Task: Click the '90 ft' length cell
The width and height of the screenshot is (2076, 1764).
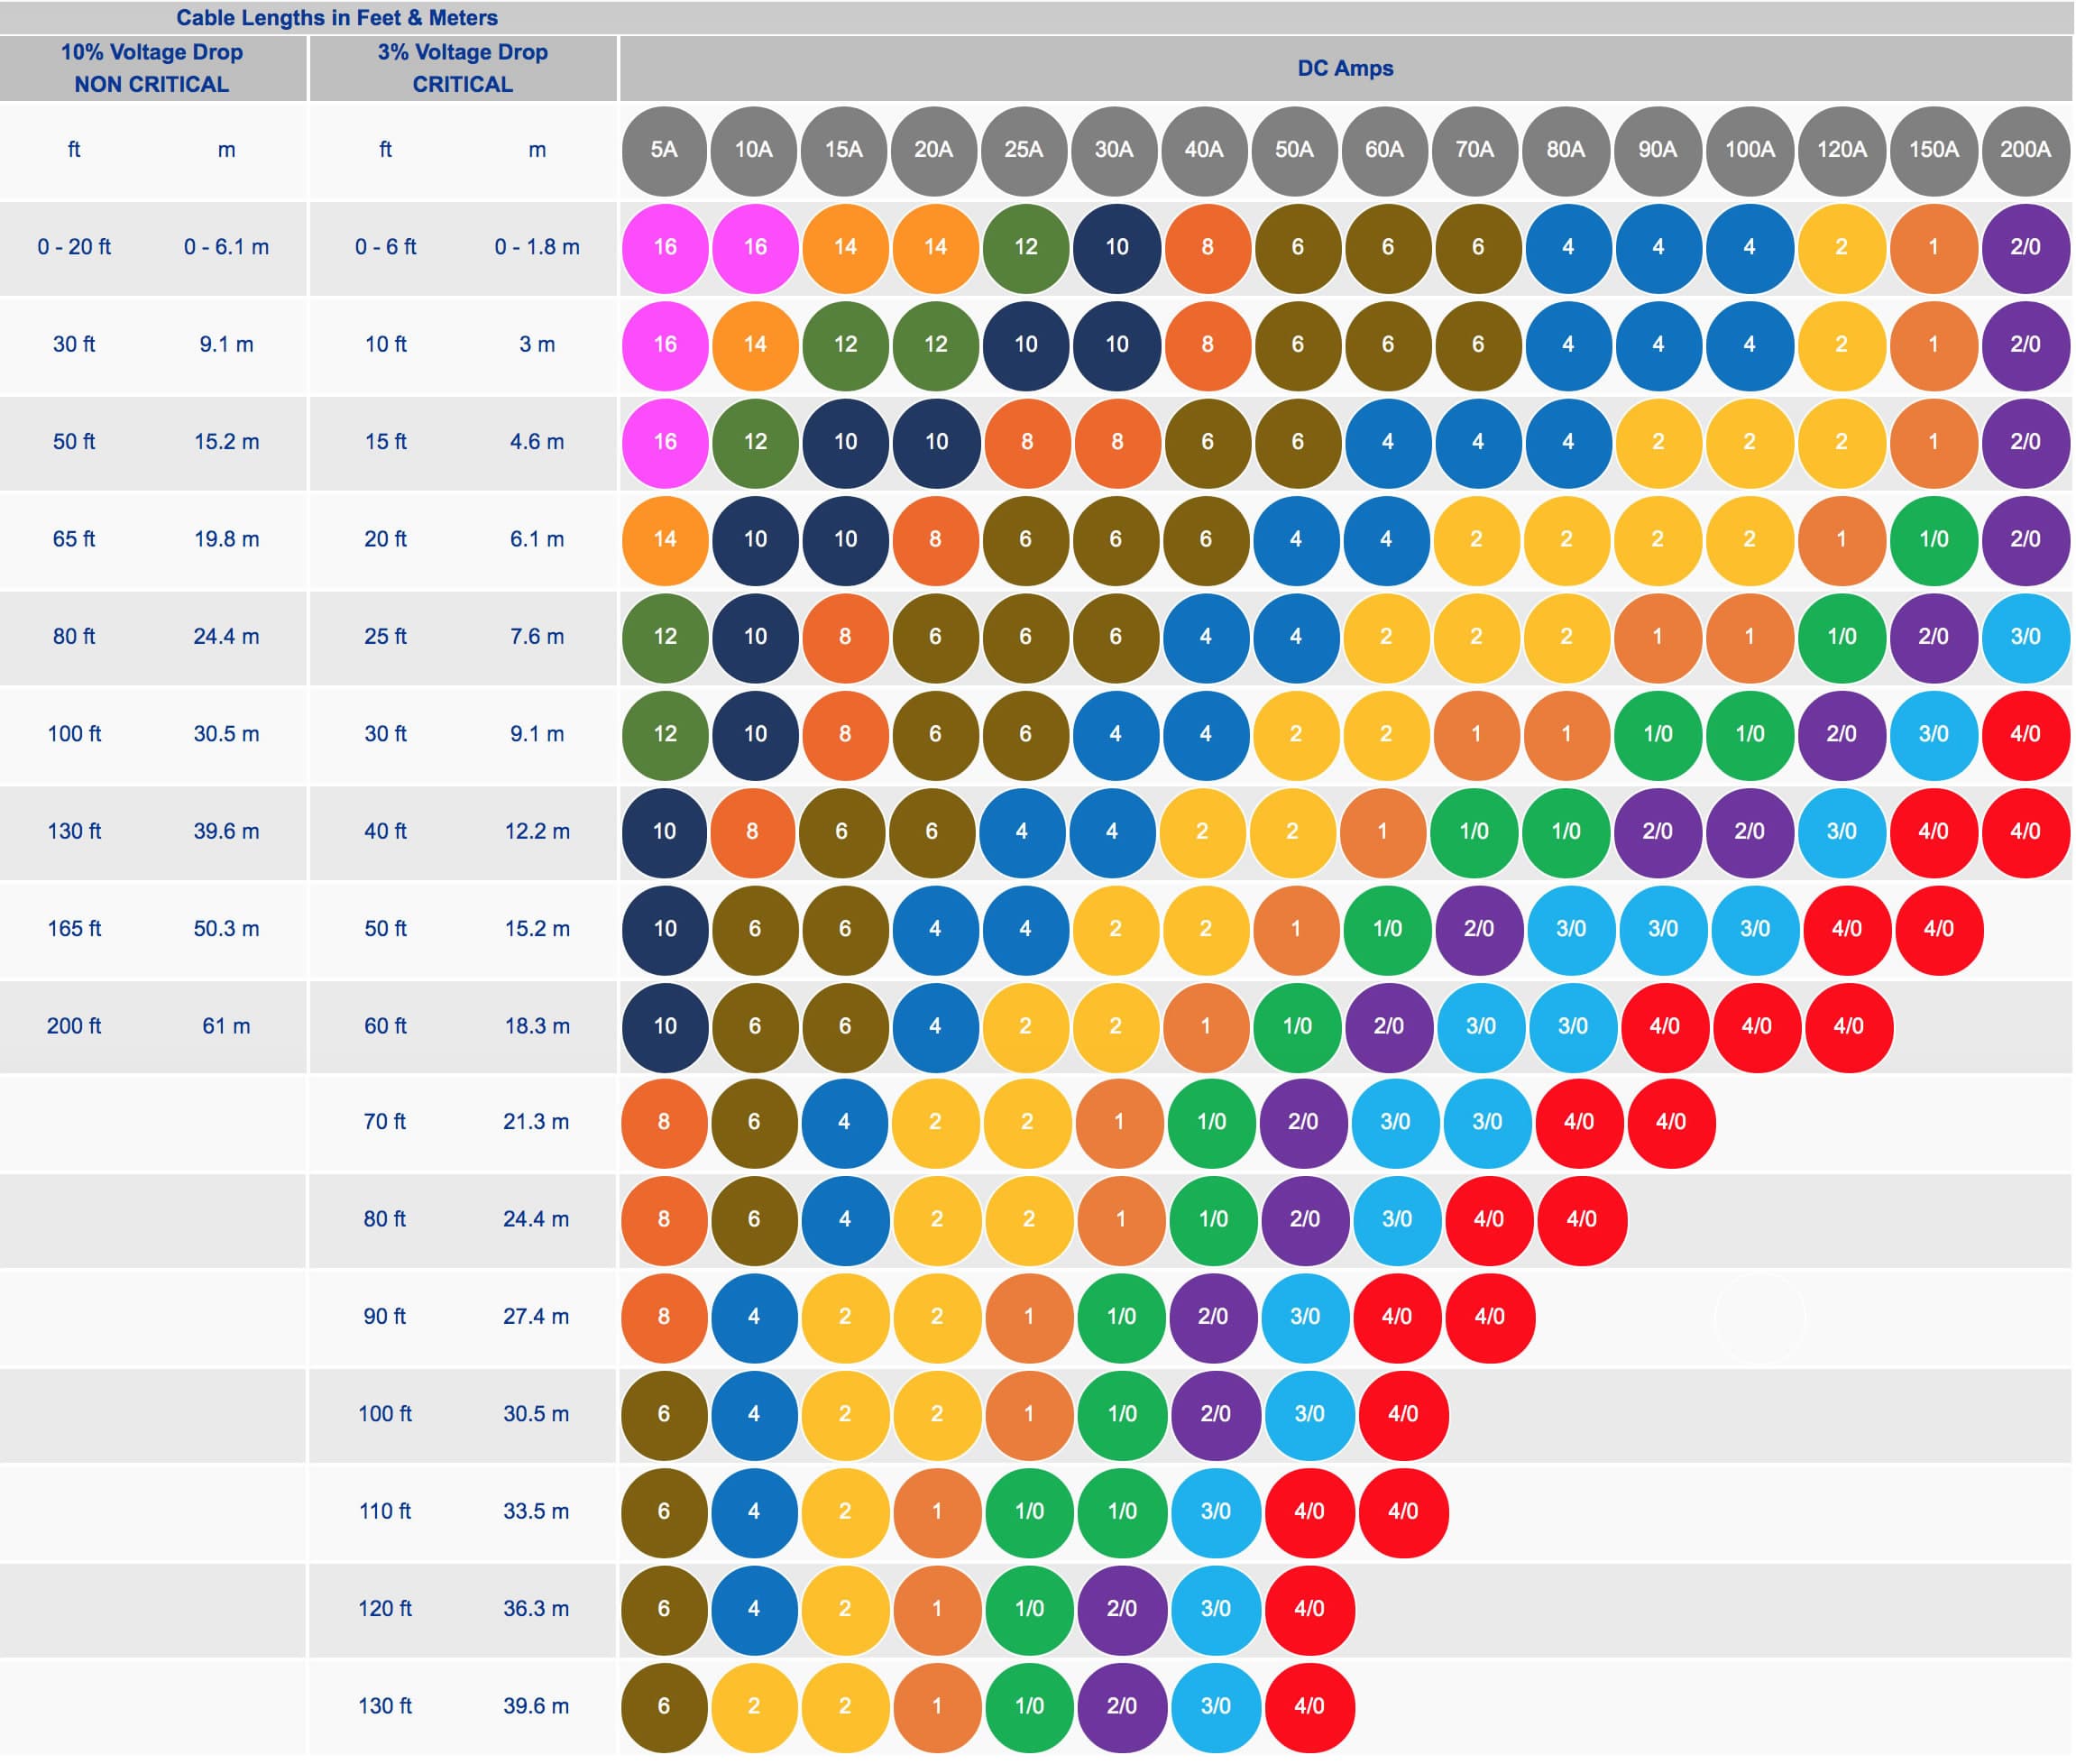Action: pyautogui.click(x=385, y=1318)
